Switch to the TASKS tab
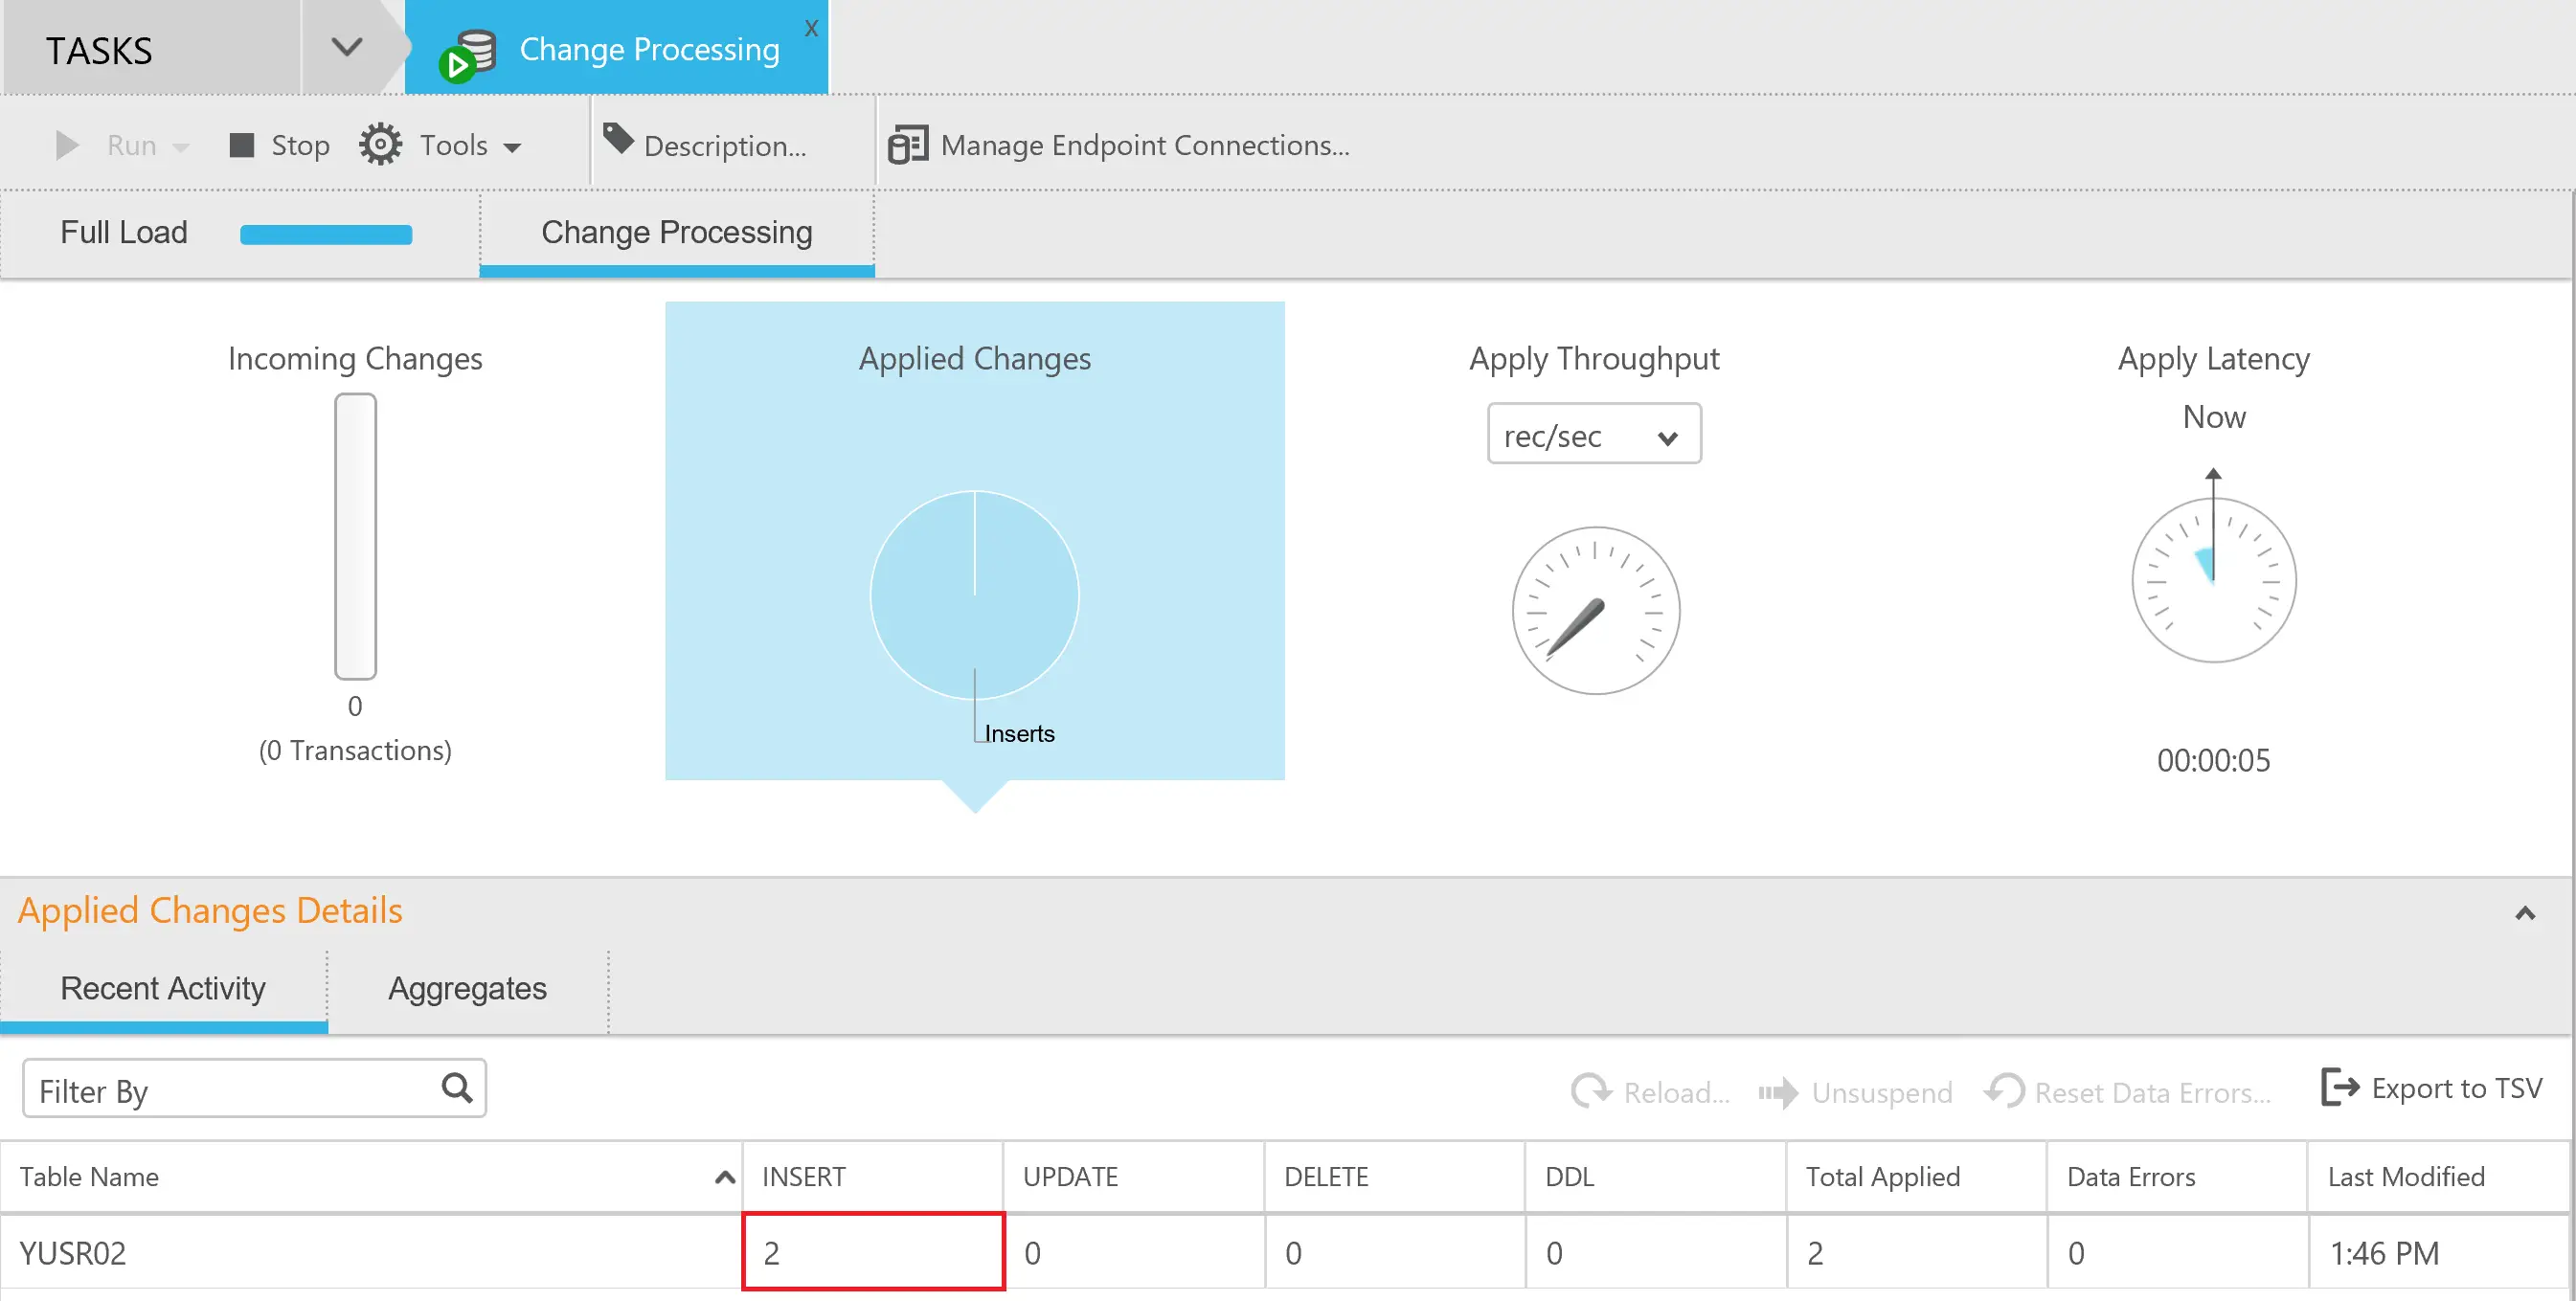This screenshot has height=1301, width=2576. coord(152,48)
